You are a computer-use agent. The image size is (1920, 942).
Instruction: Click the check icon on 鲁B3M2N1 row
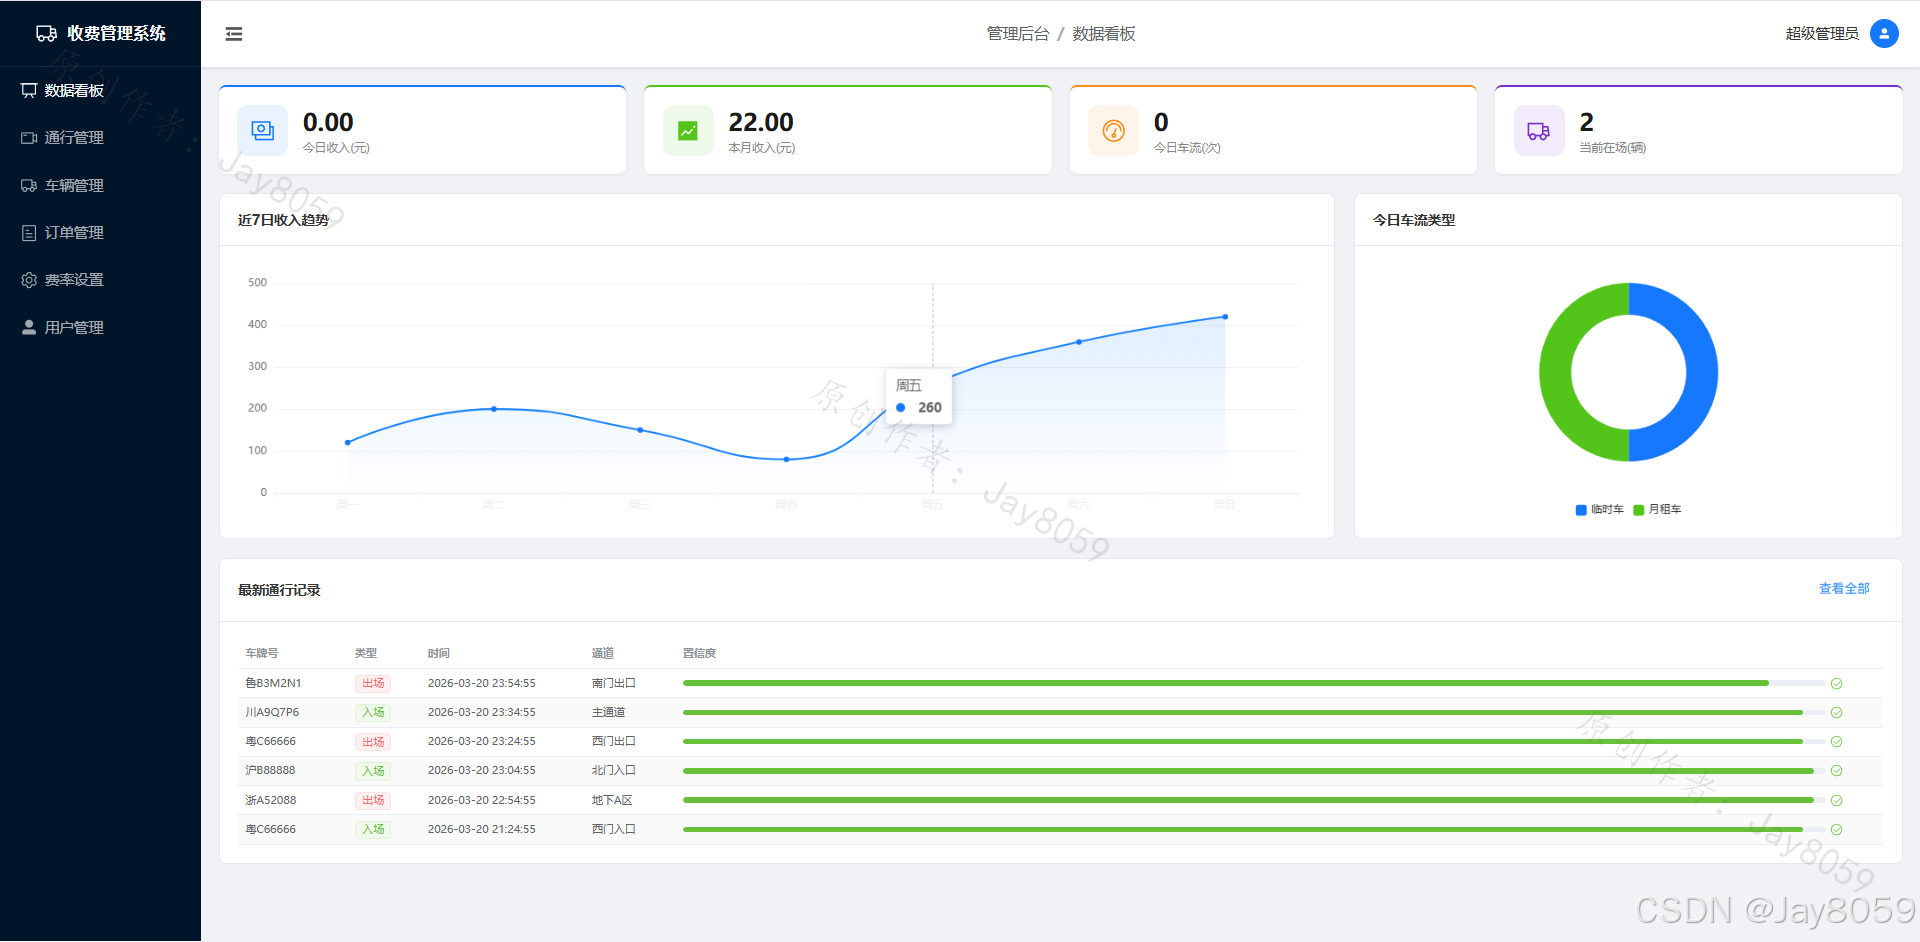pos(1836,684)
